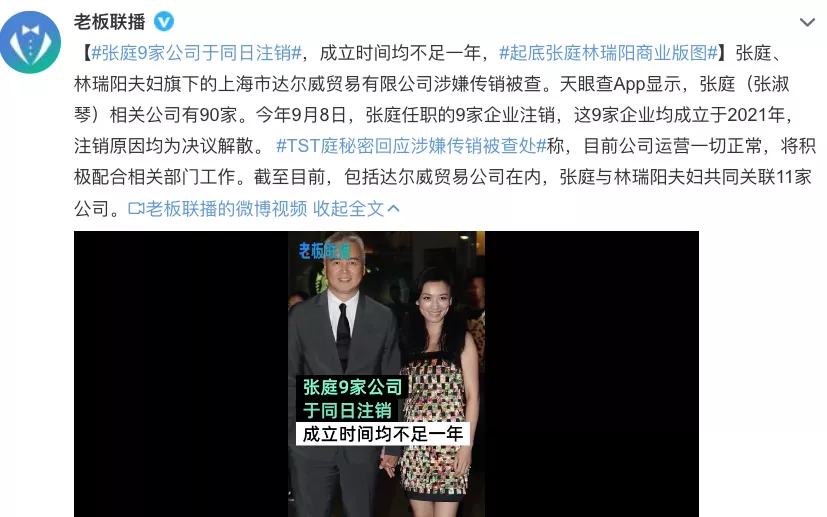Click the green caption line 于同日注销
This screenshot has width=827, height=517.
[x=347, y=410]
